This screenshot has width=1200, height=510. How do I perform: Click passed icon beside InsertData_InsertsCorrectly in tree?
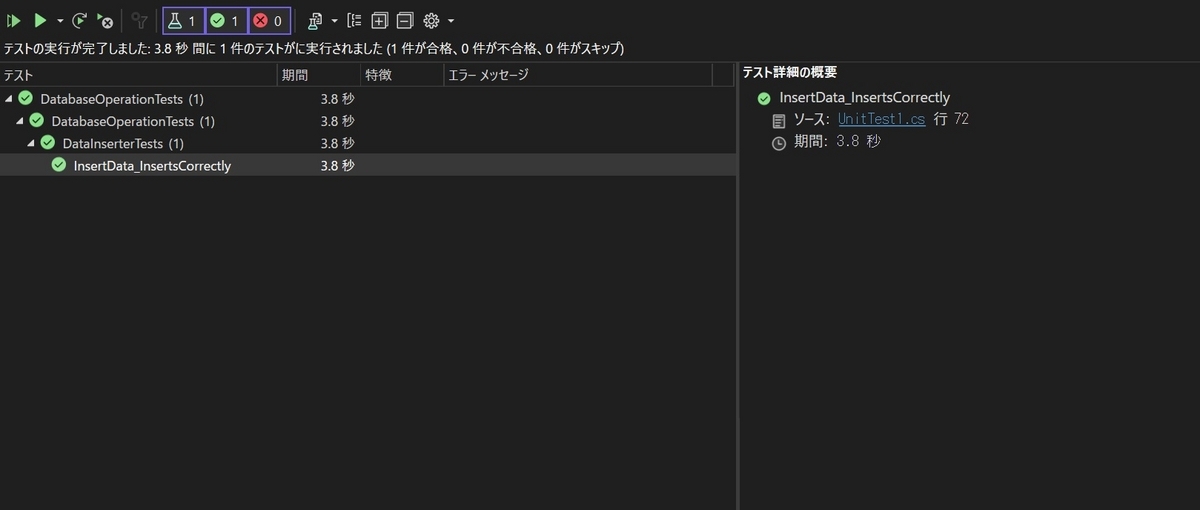pyautogui.click(x=59, y=164)
